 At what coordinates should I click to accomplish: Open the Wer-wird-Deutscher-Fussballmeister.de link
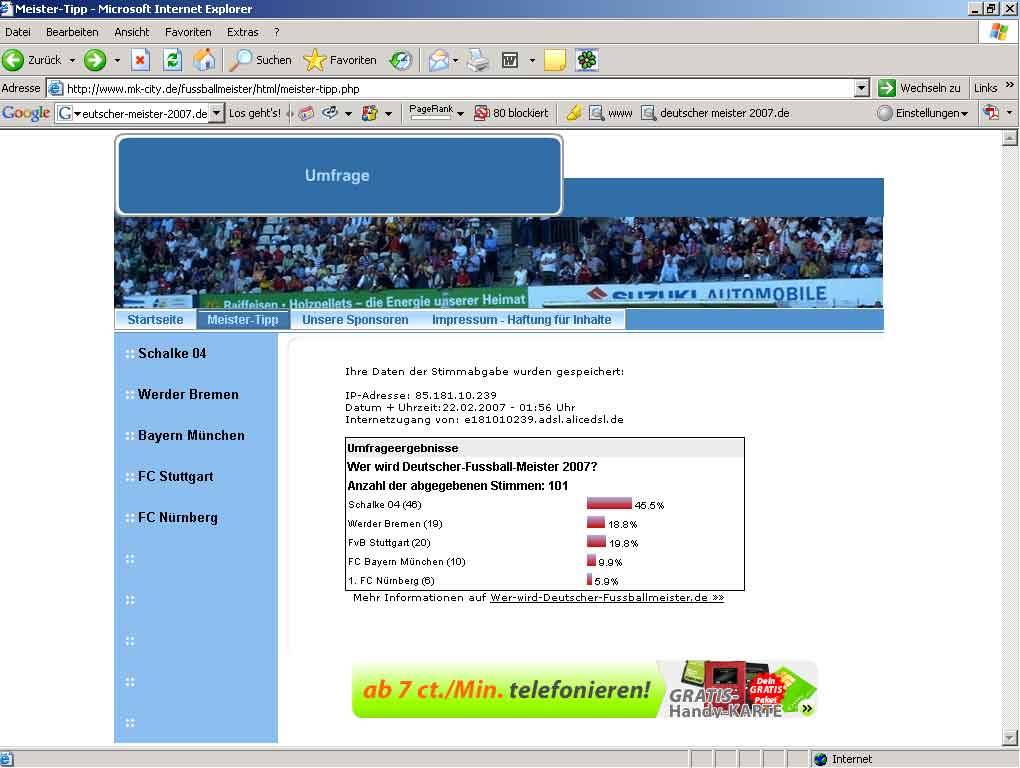coord(607,597)
